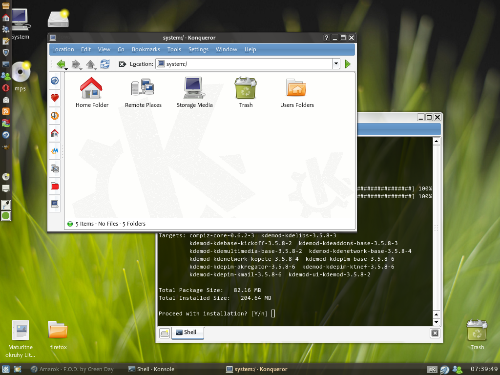Click the shield icon in the left dock
Viewport: 500px width, 375px height.
point(6,52)
